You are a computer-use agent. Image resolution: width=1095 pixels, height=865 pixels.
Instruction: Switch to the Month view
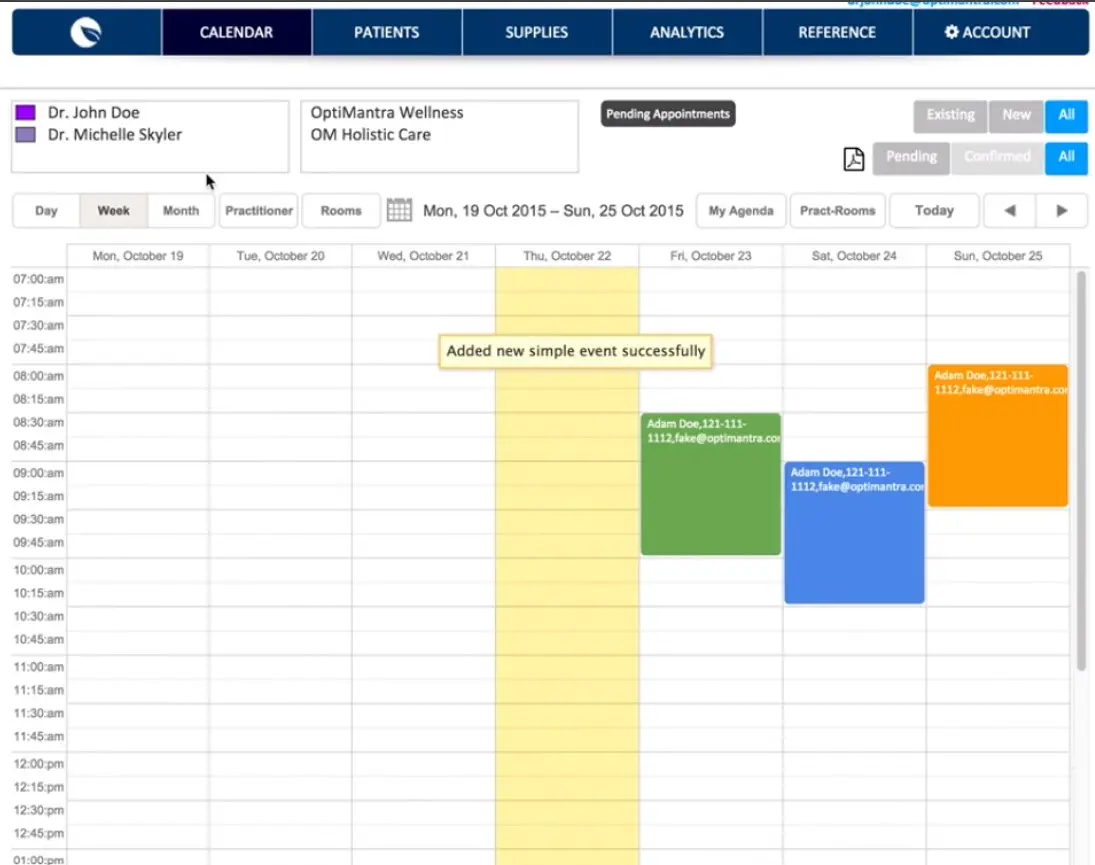click(181, 211)
